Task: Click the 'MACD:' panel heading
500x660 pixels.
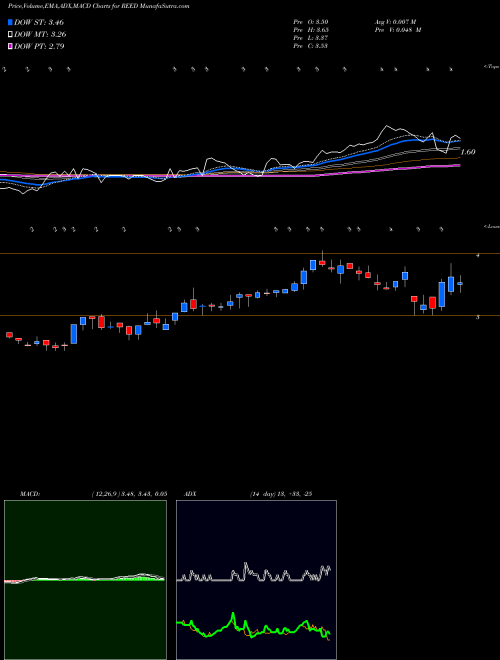Action: click(30, 494)
